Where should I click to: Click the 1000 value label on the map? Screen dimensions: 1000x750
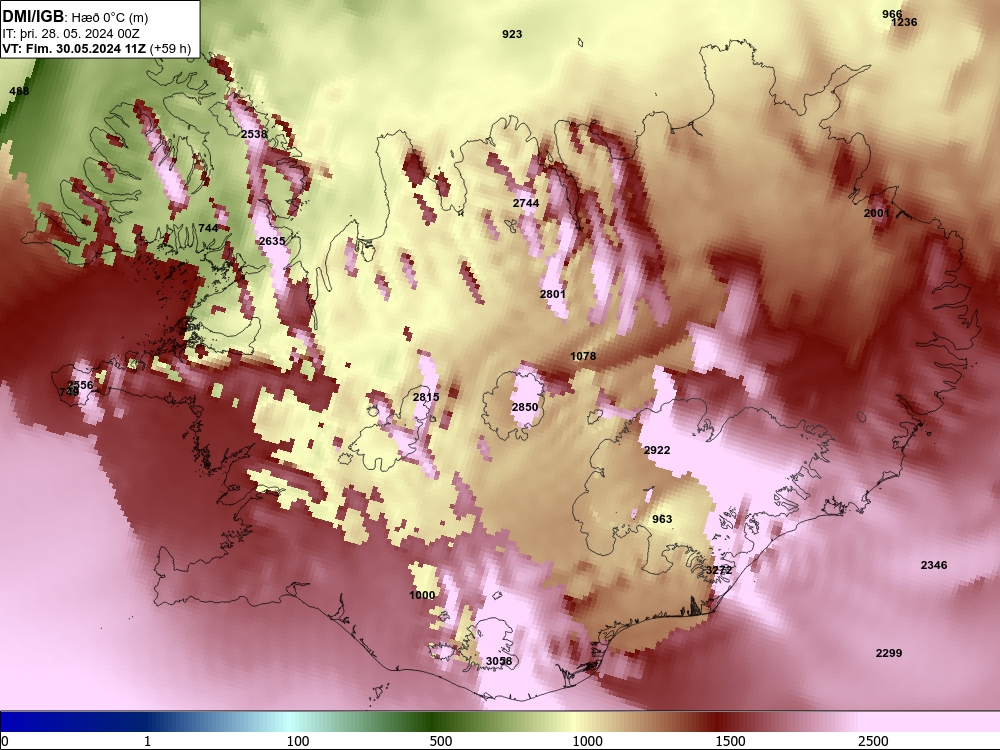[x=422, y=595]
